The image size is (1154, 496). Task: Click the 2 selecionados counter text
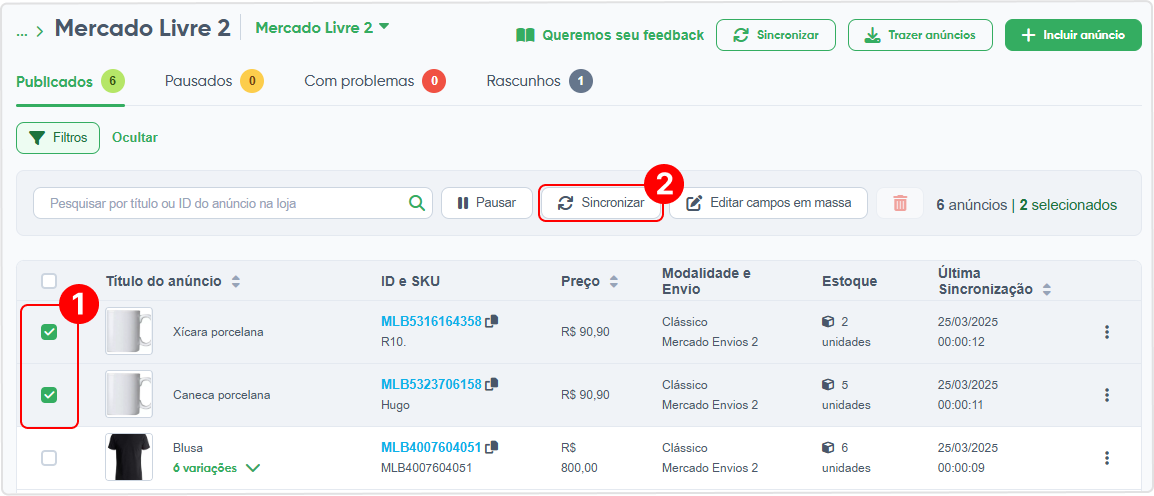point(1068,205)
